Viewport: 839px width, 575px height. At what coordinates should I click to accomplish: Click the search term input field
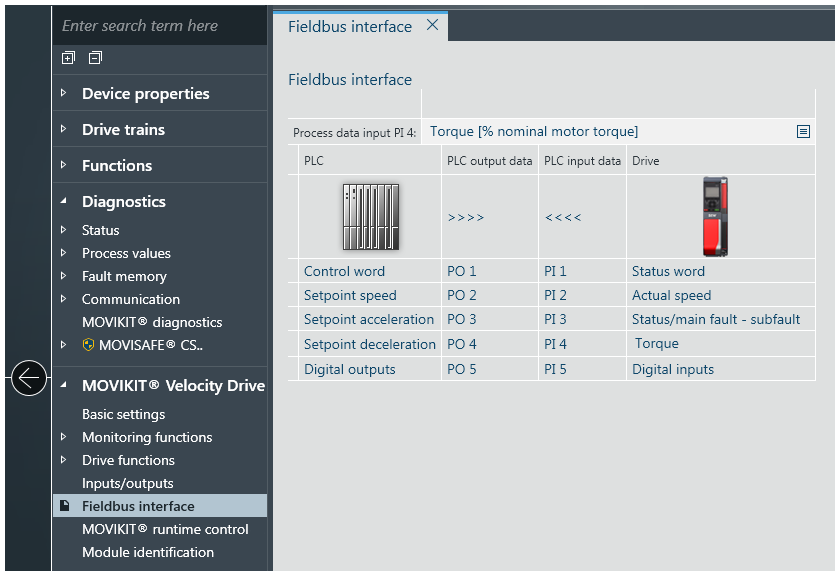[x=160, y=26]
